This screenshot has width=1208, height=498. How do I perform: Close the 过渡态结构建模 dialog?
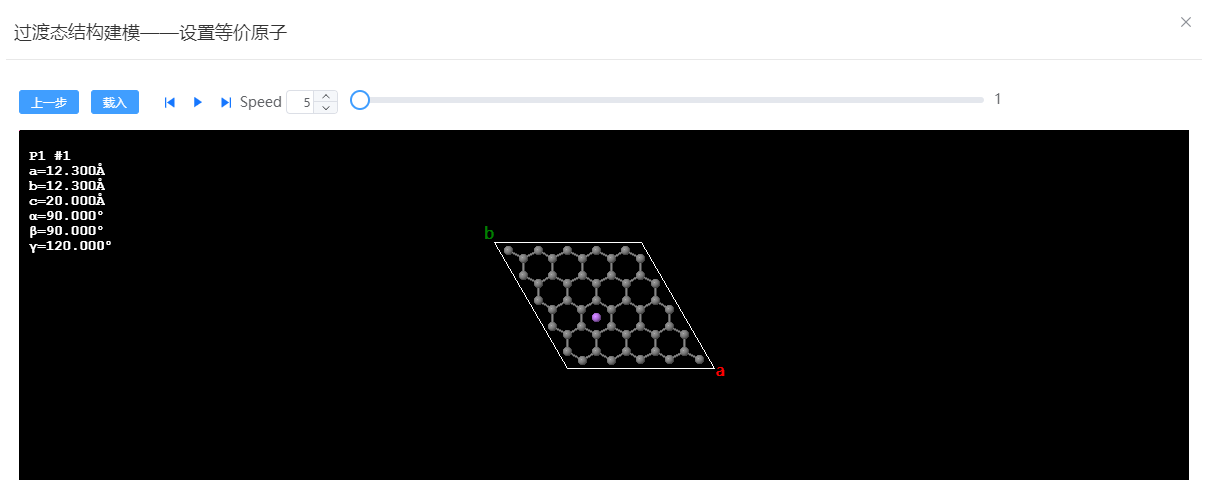pos(1186,22)
